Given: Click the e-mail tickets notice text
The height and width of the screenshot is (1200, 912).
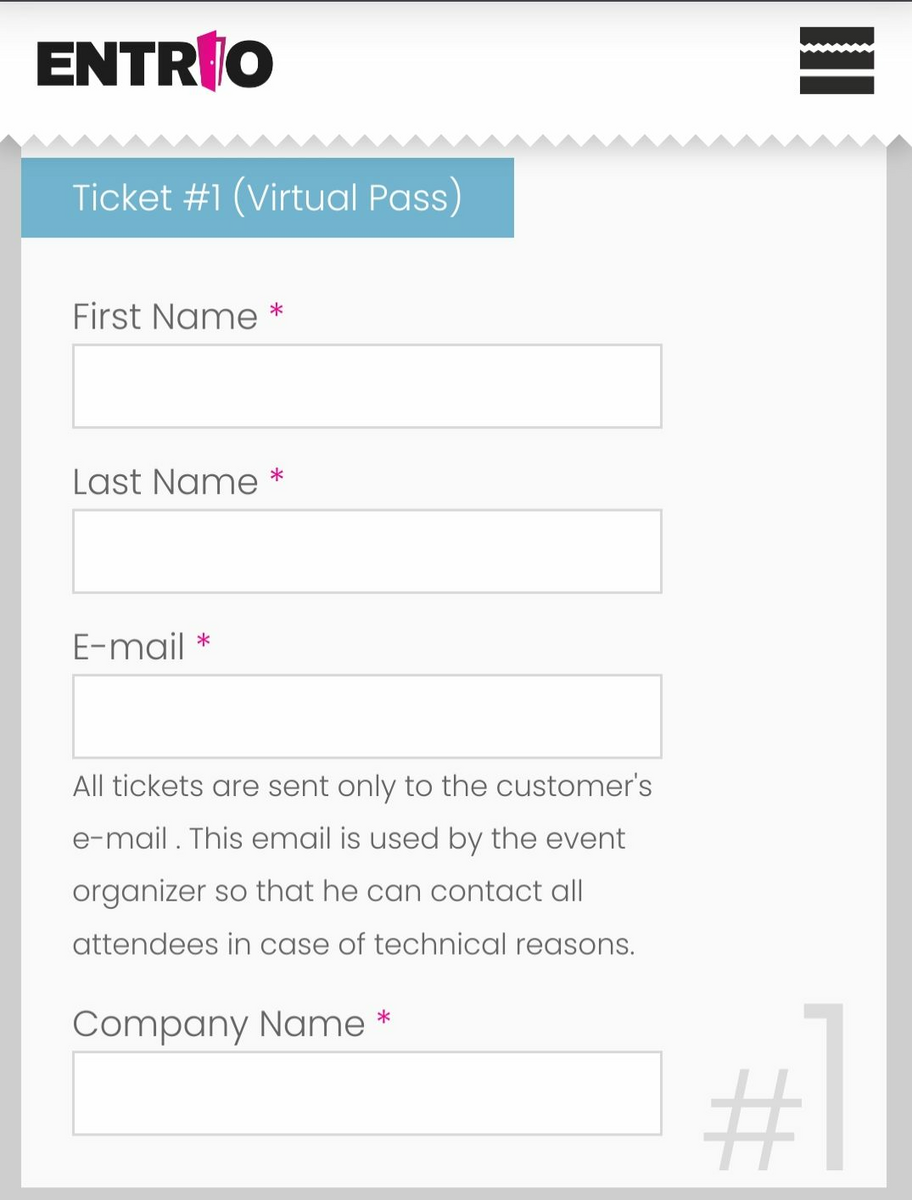Looking at the screenshot, I should 360,865.
